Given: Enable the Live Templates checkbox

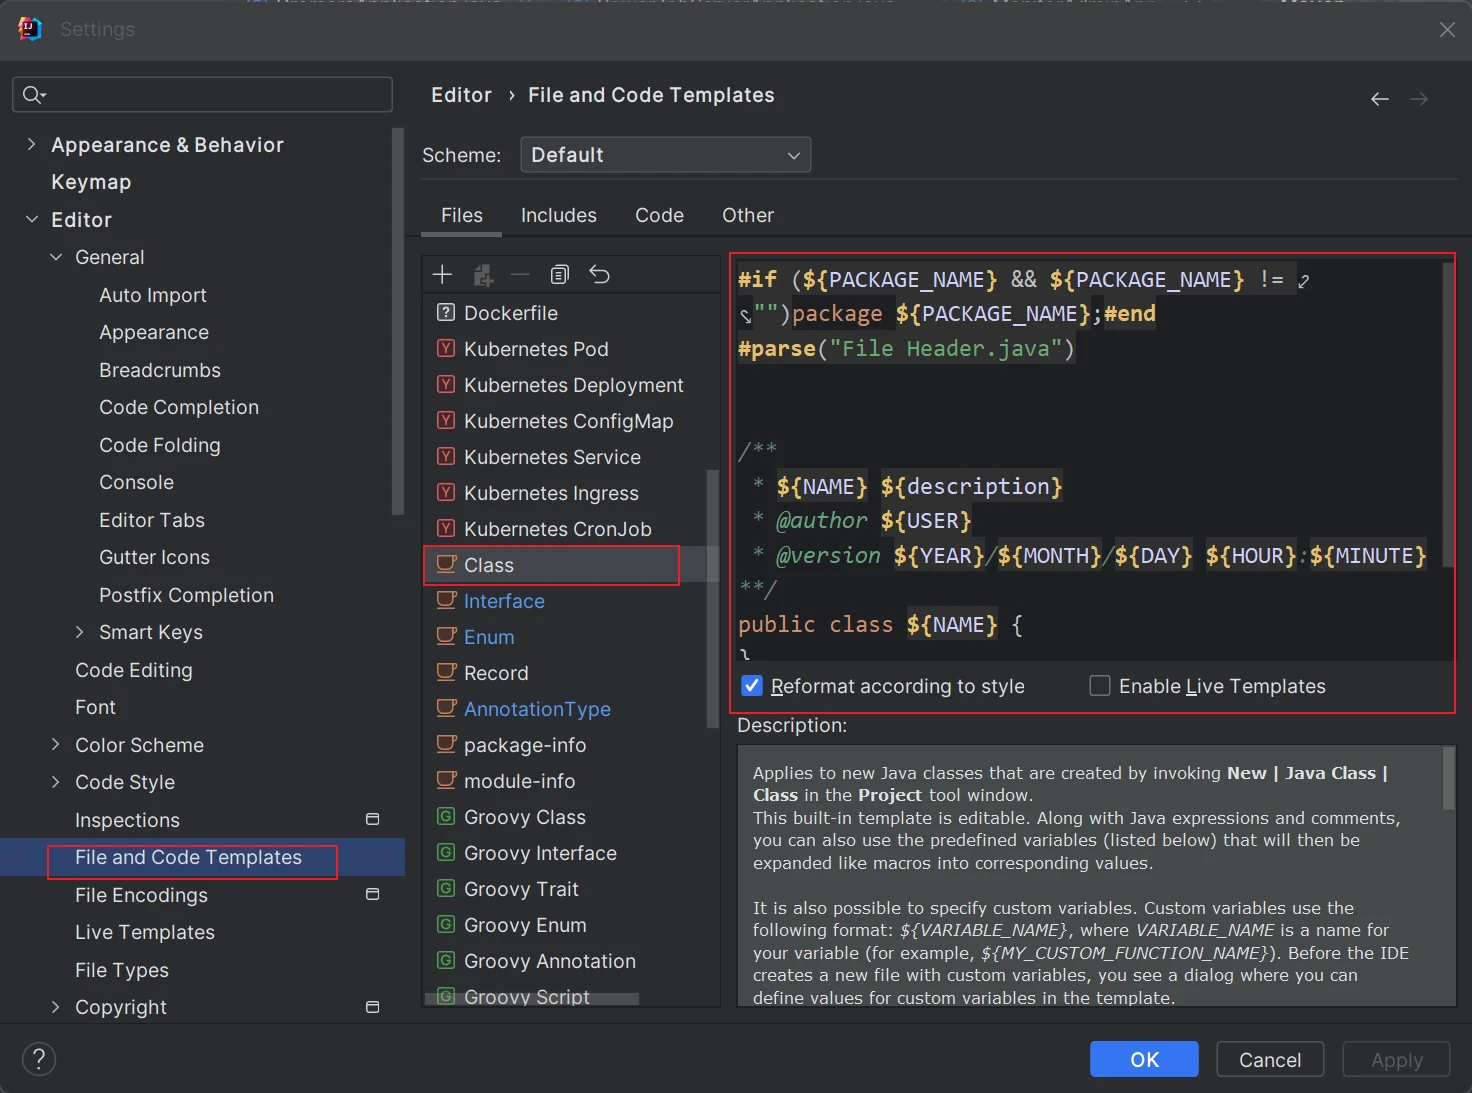Looking at the screenshot, I should pos(1100,686).
